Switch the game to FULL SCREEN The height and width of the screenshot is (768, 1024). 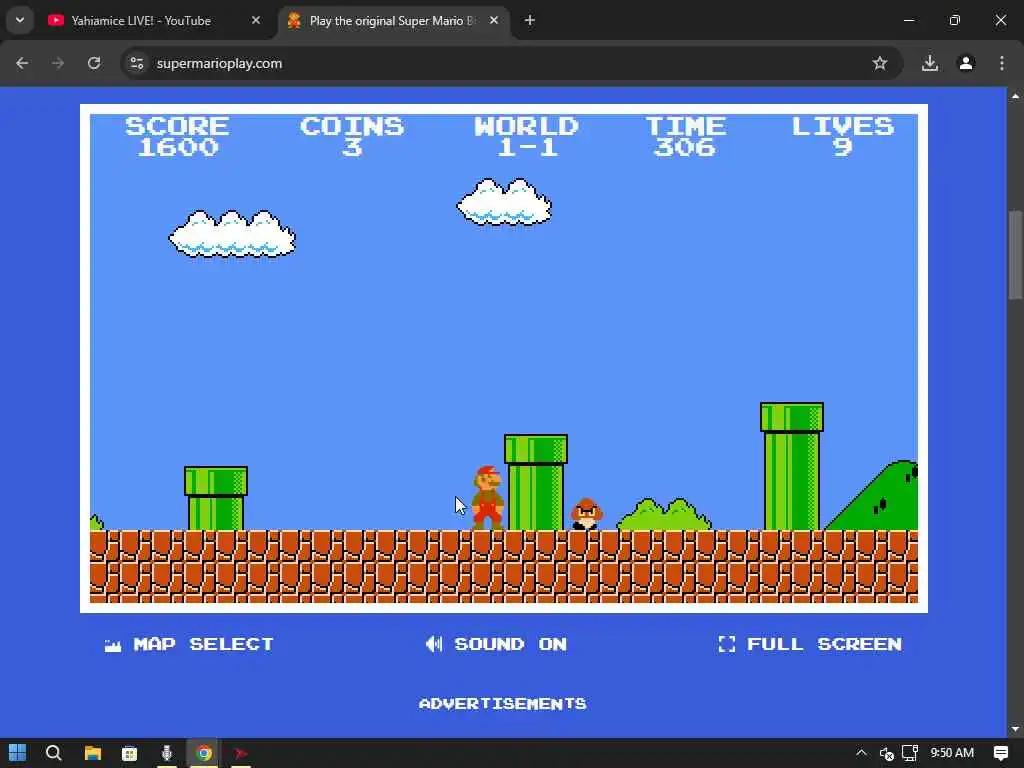pos(810,645)
